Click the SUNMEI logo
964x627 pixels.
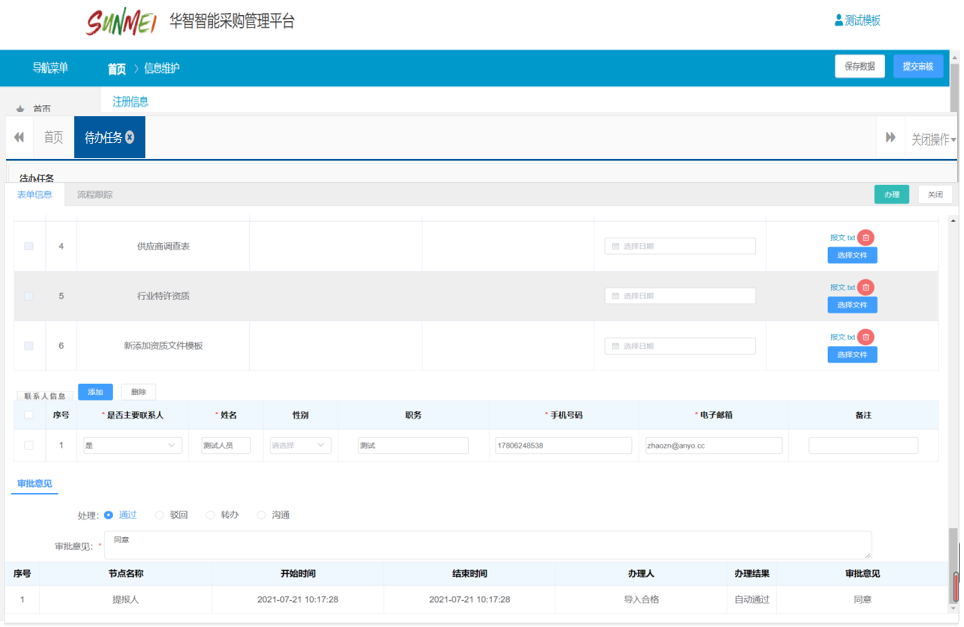pyautogui.click(x=121, y=22)
